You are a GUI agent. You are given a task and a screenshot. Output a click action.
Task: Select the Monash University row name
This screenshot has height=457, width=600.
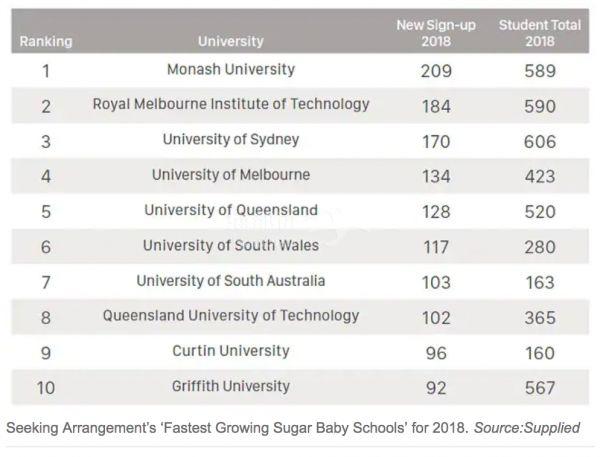click(231, 70)
